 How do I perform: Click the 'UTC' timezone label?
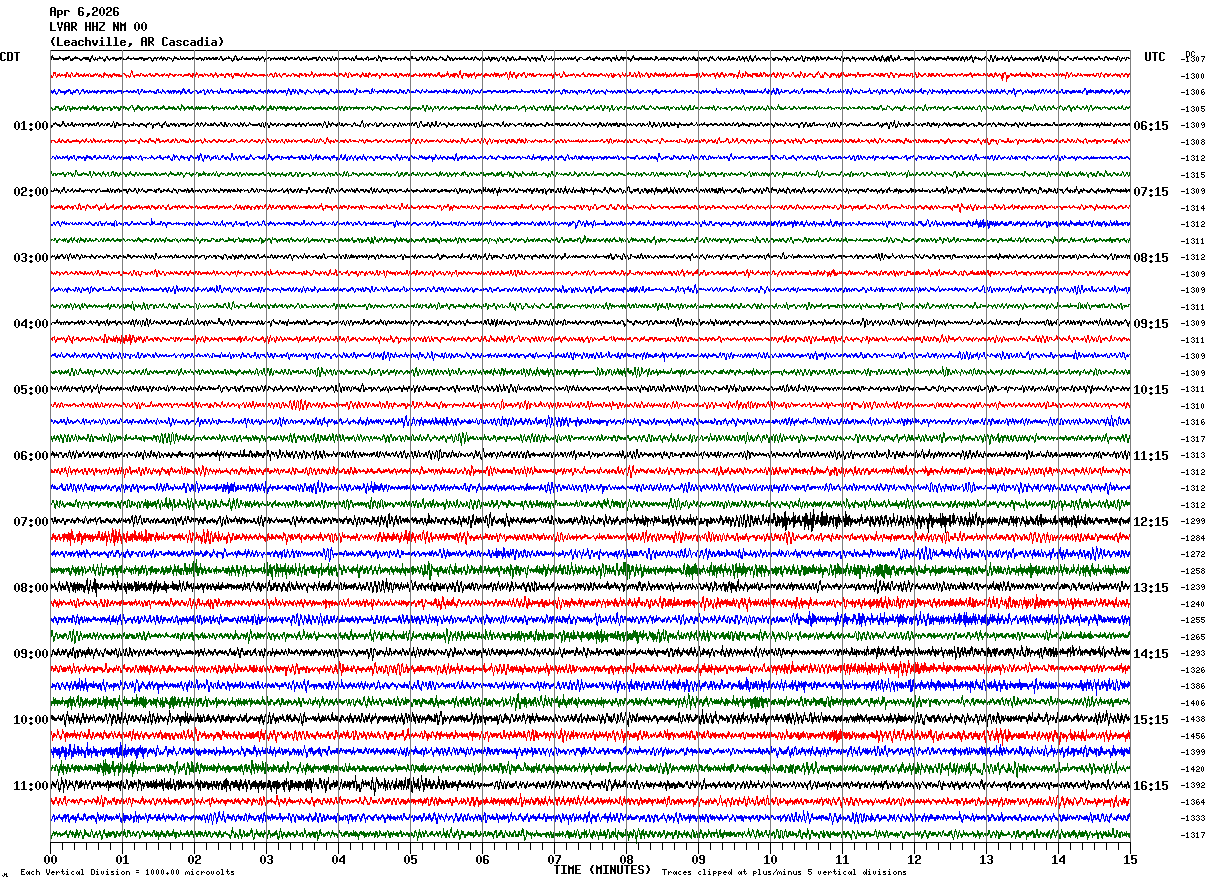coord(1155,57)
